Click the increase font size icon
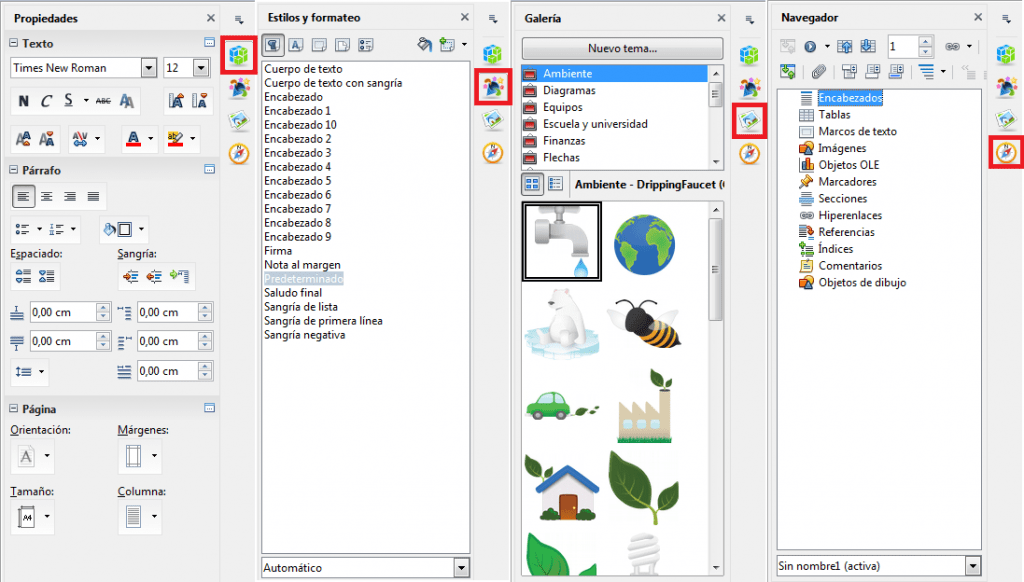 (x=178, y=102)
